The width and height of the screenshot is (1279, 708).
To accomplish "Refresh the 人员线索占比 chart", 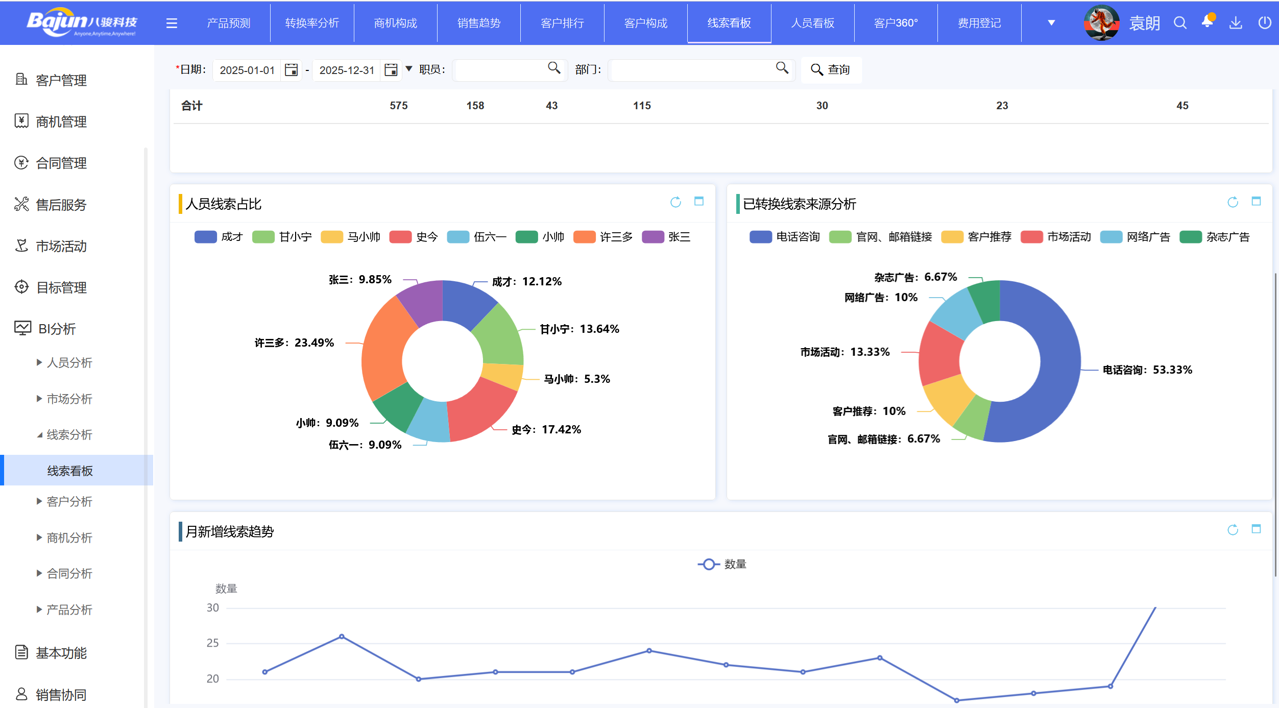I will [675, 201].
